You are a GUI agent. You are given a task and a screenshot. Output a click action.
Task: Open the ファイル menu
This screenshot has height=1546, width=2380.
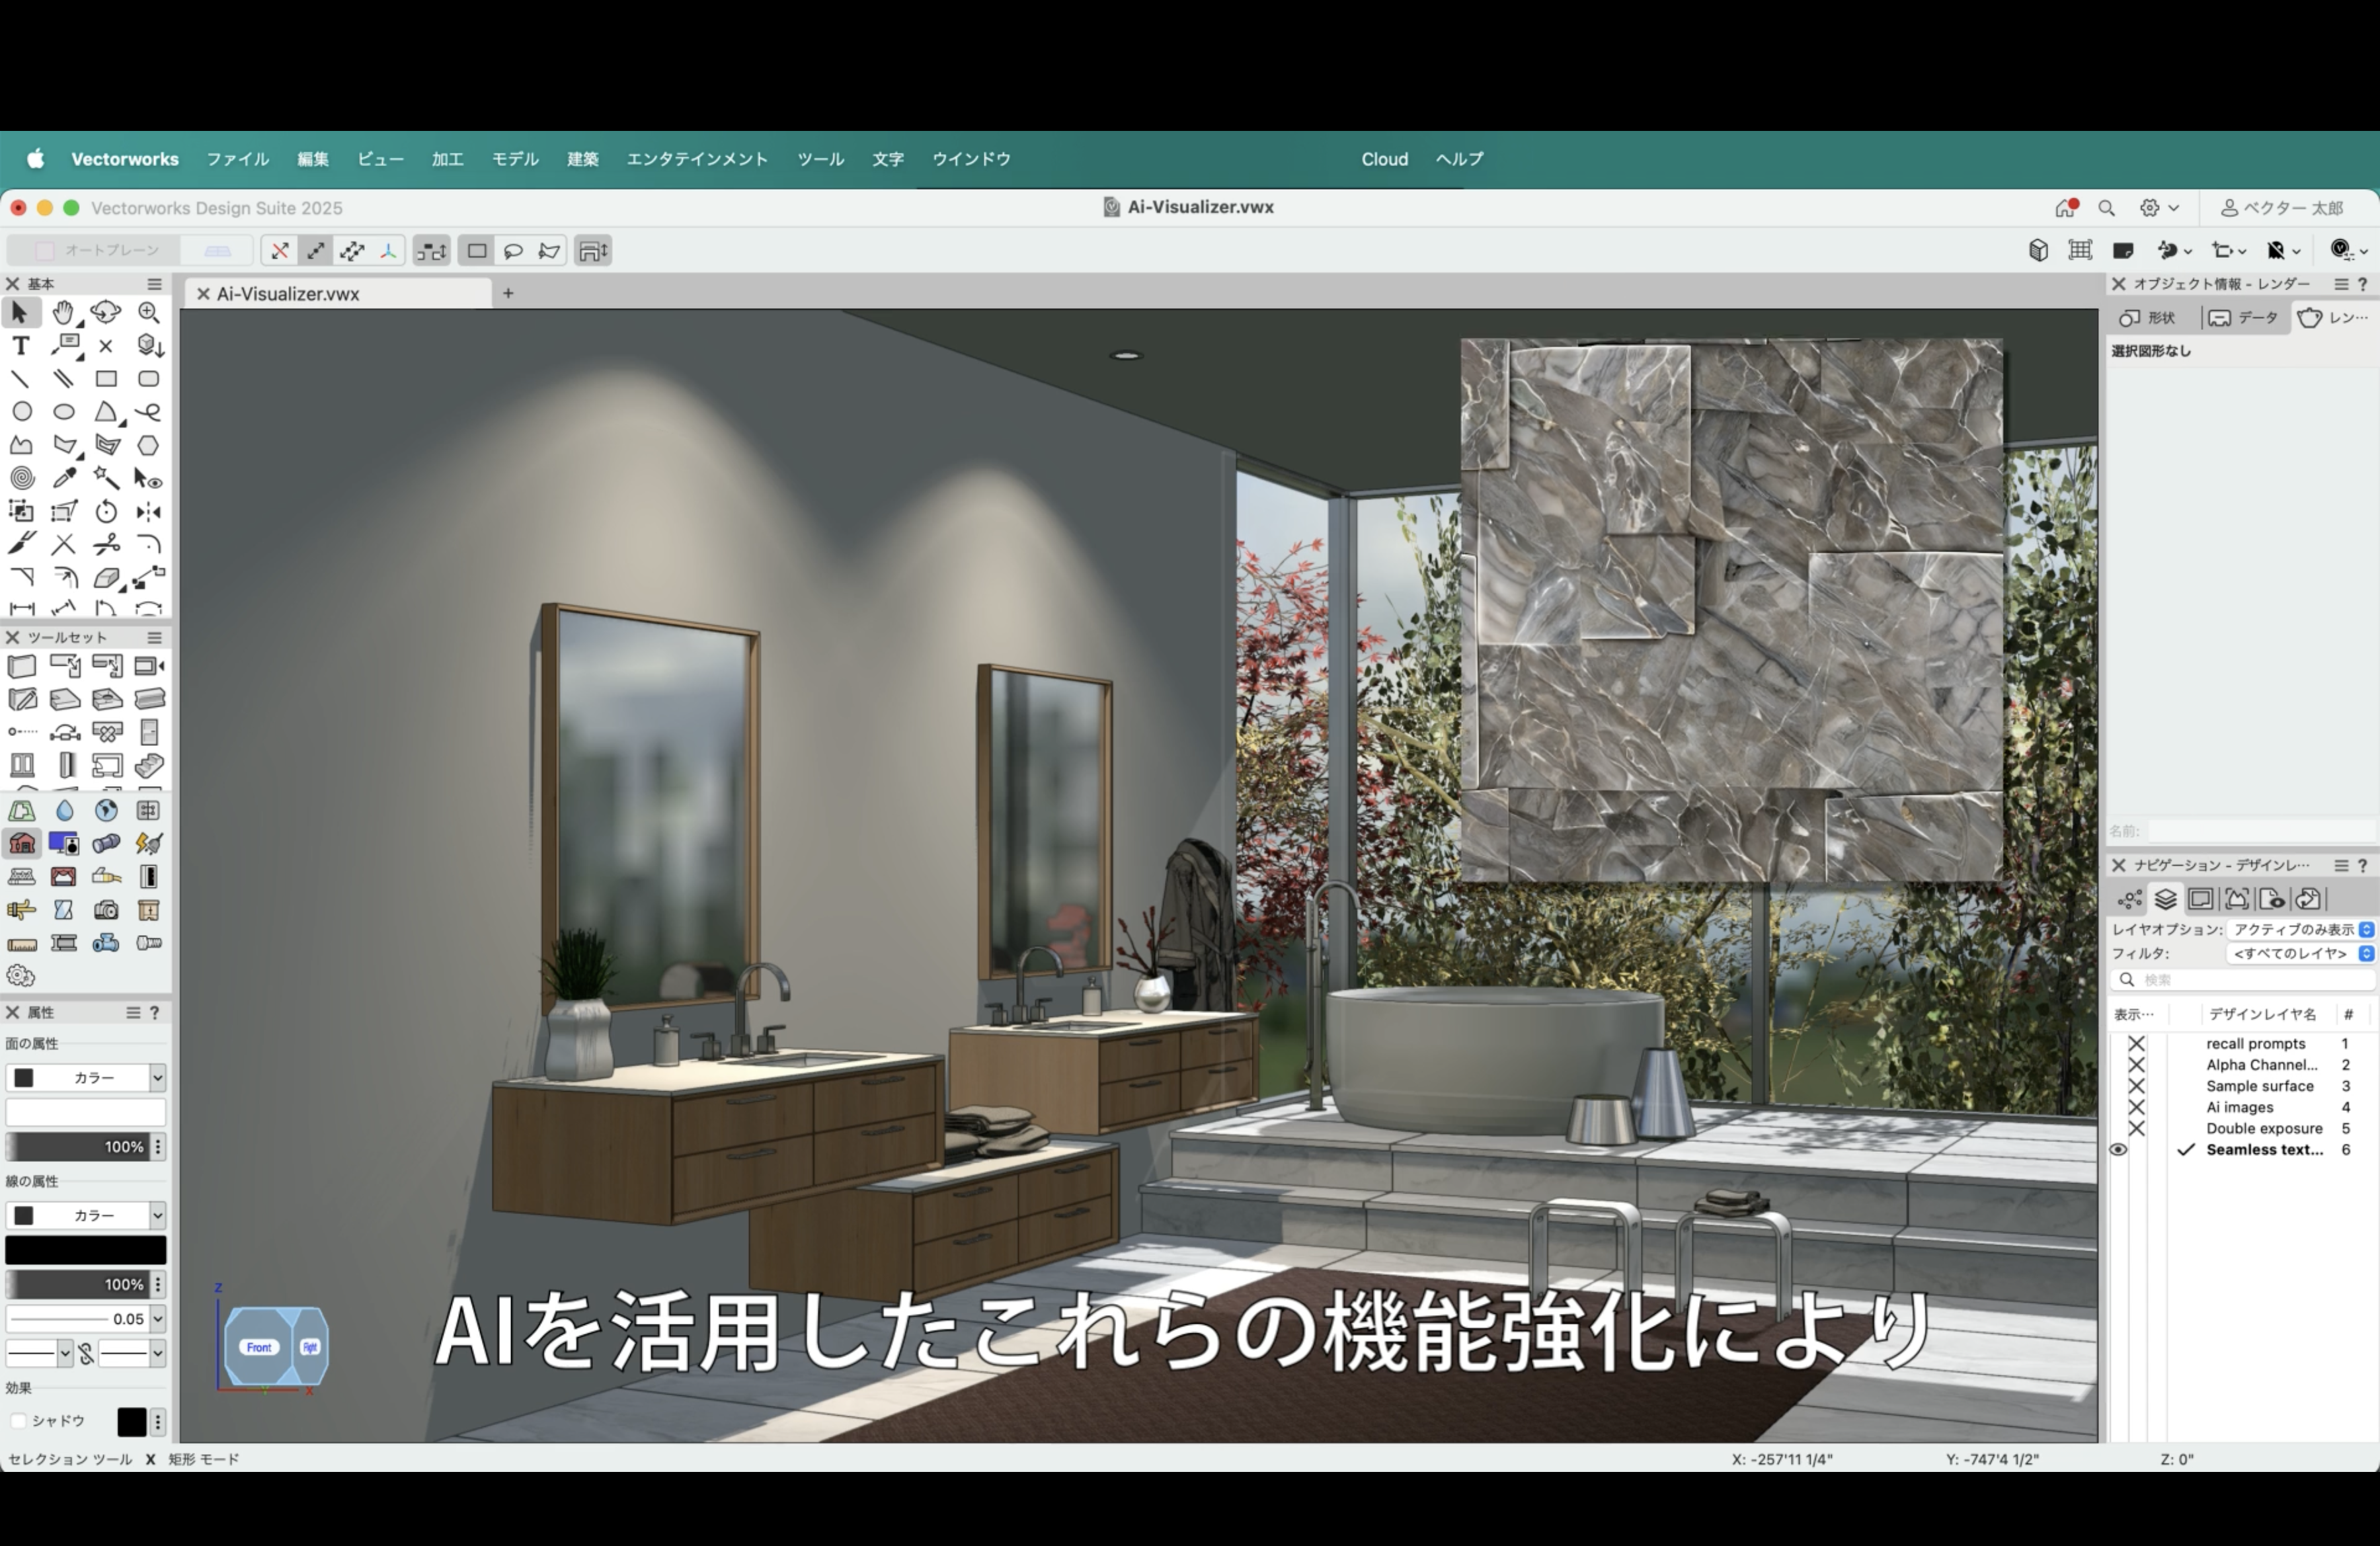pos(238,159)
